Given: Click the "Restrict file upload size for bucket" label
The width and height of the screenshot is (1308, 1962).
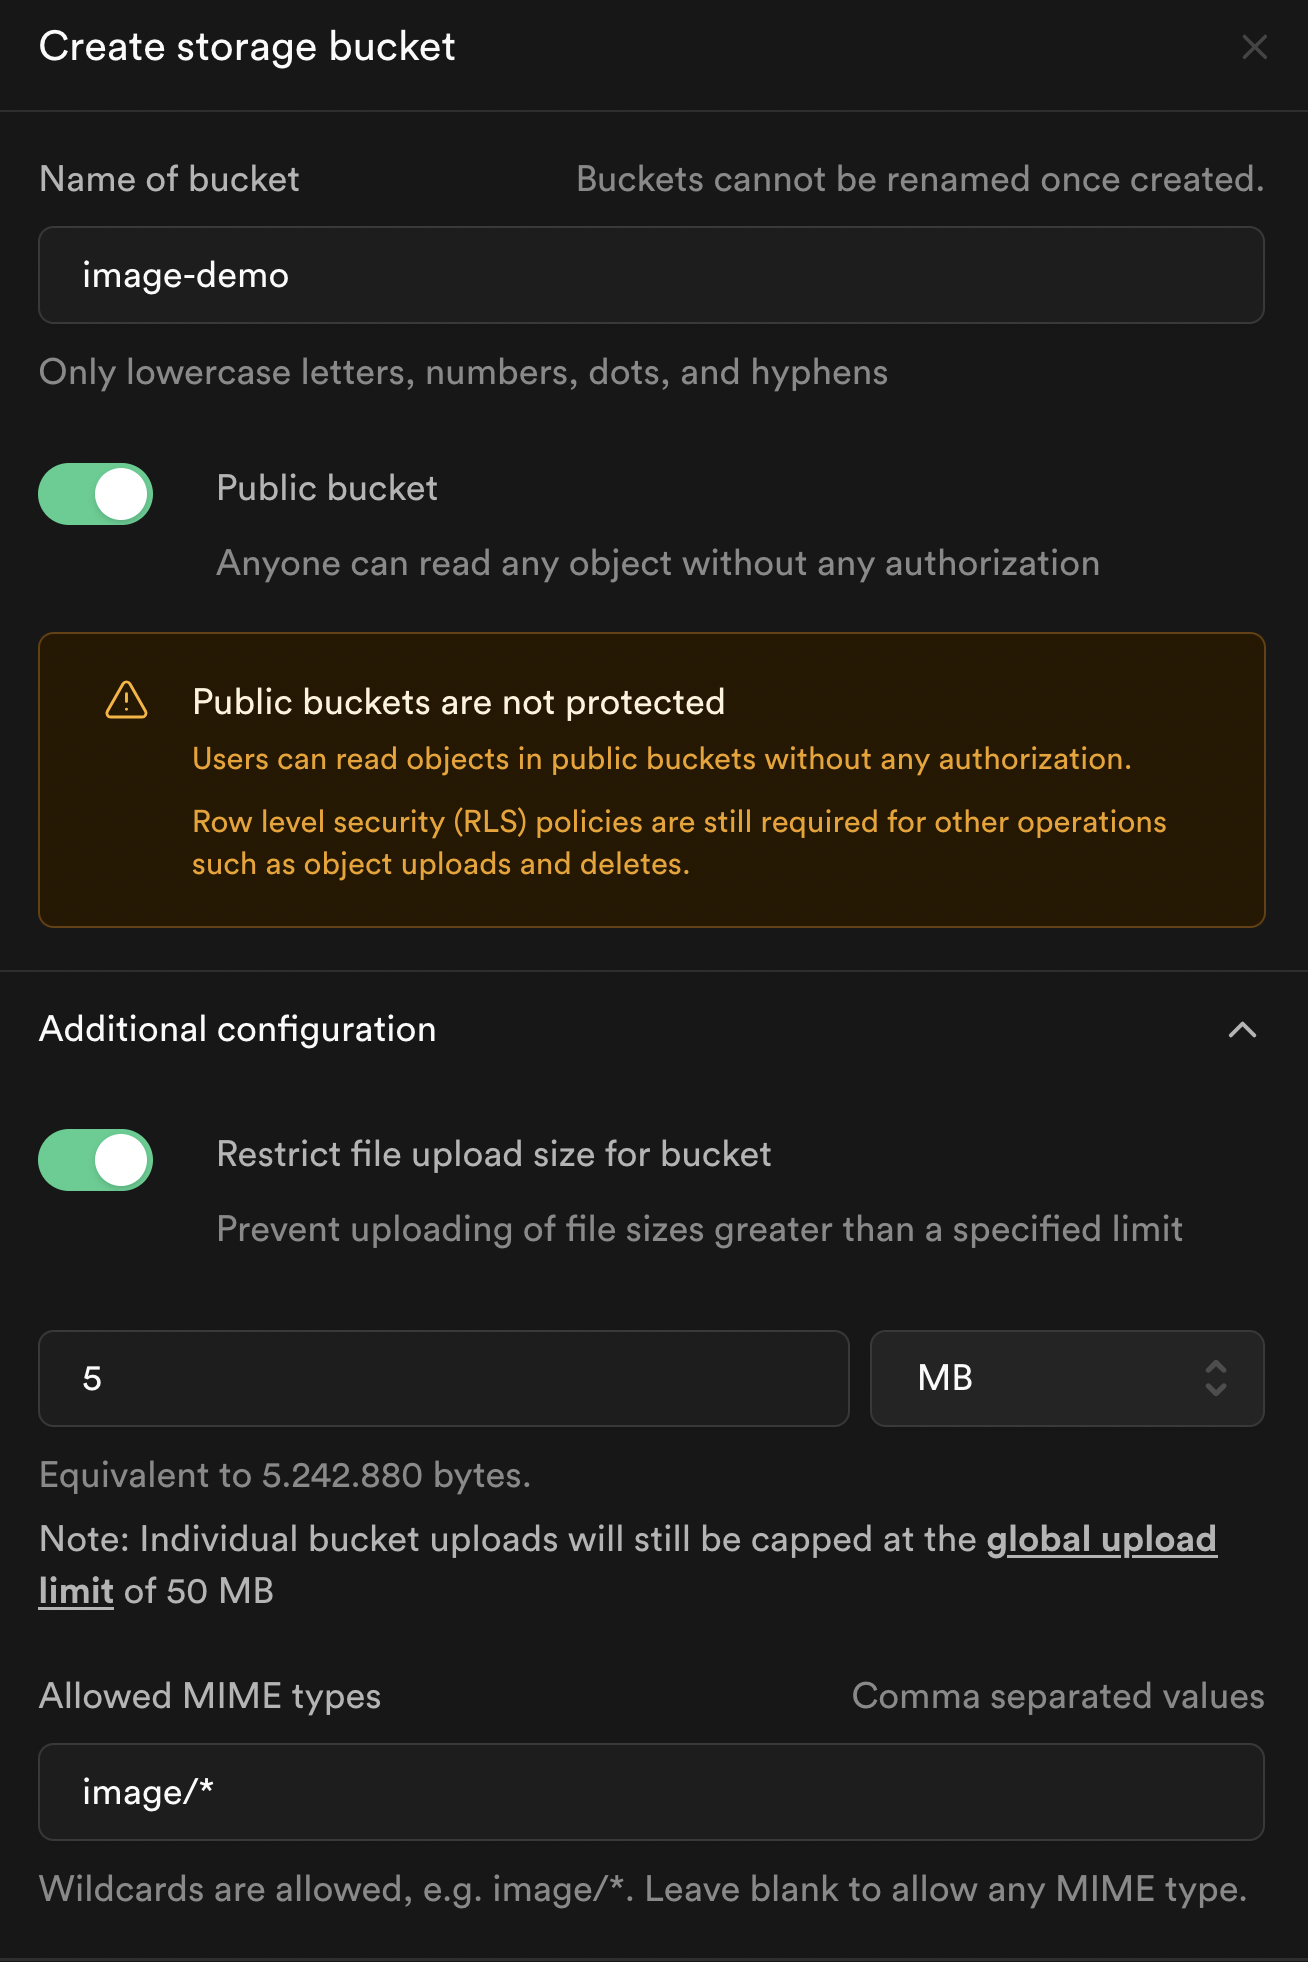Looking at the screenshot, I should 494,1154.
